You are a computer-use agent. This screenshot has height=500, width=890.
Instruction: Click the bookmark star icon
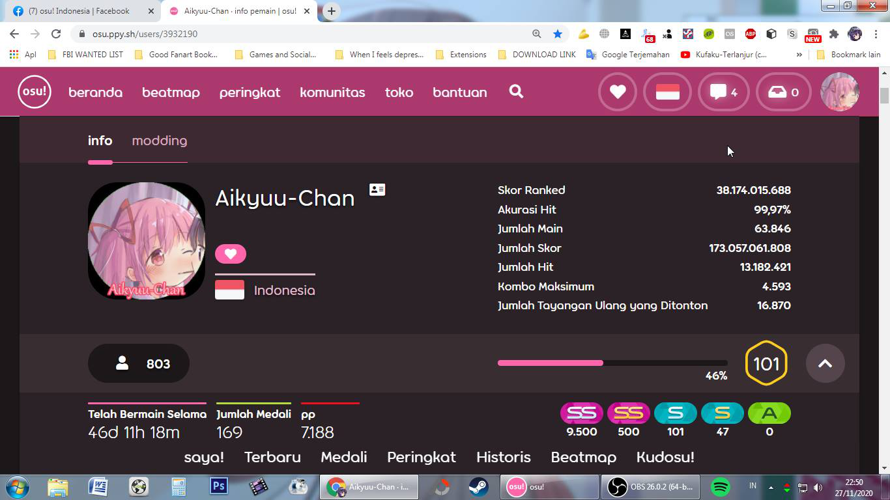coord(557,34)
